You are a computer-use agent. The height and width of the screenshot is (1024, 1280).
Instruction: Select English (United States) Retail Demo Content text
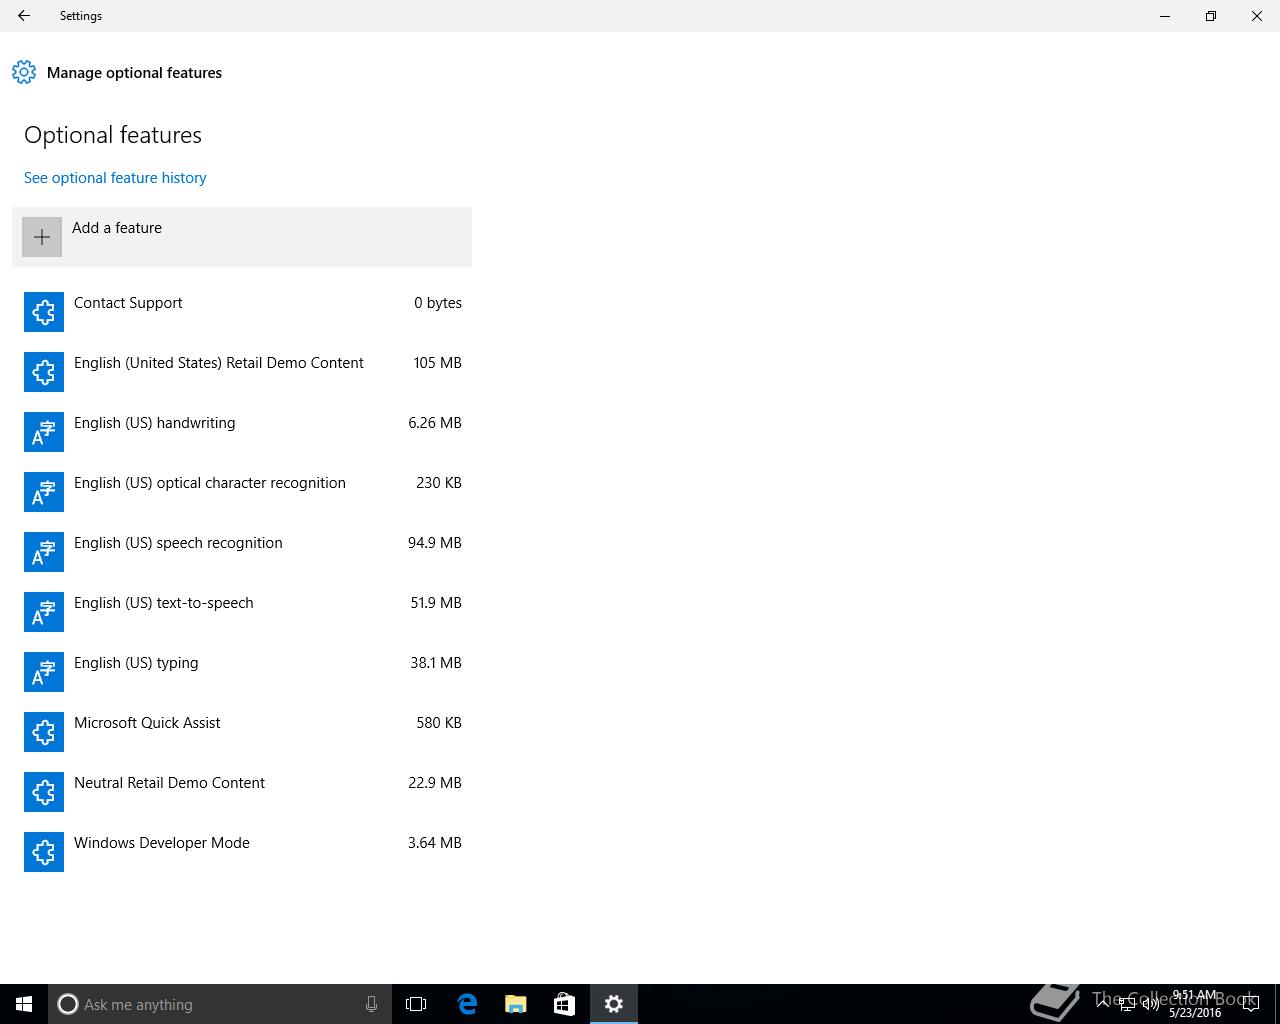pyautogui.click(x=219, y=363)
